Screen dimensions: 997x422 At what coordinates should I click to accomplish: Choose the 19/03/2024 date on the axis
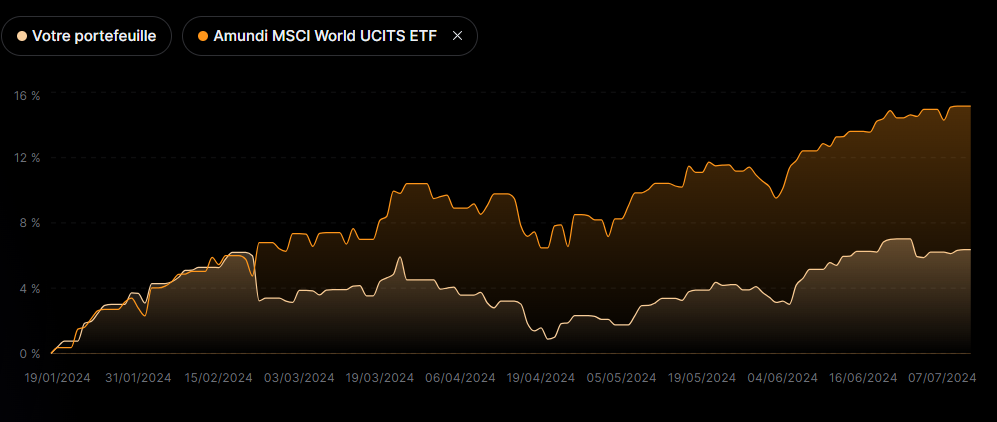click(x=379, y=378)
